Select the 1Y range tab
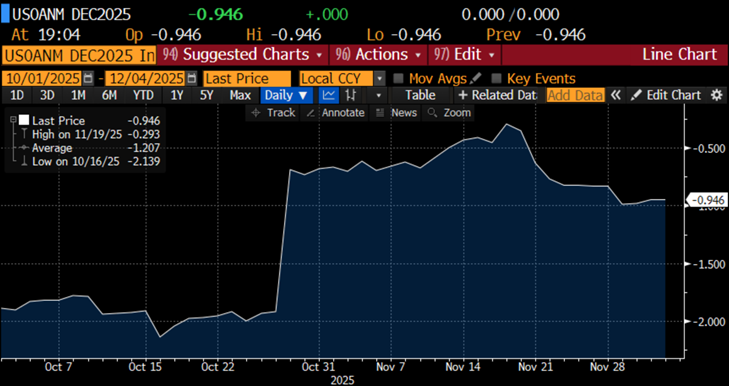This screenshot has height=386, width=729. pyautogui.click(x=177, y=95)
